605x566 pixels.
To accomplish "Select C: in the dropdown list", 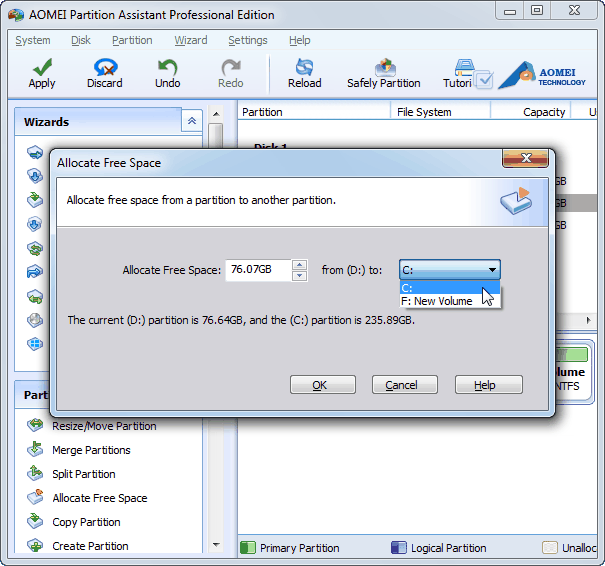I will click(450, 288).
